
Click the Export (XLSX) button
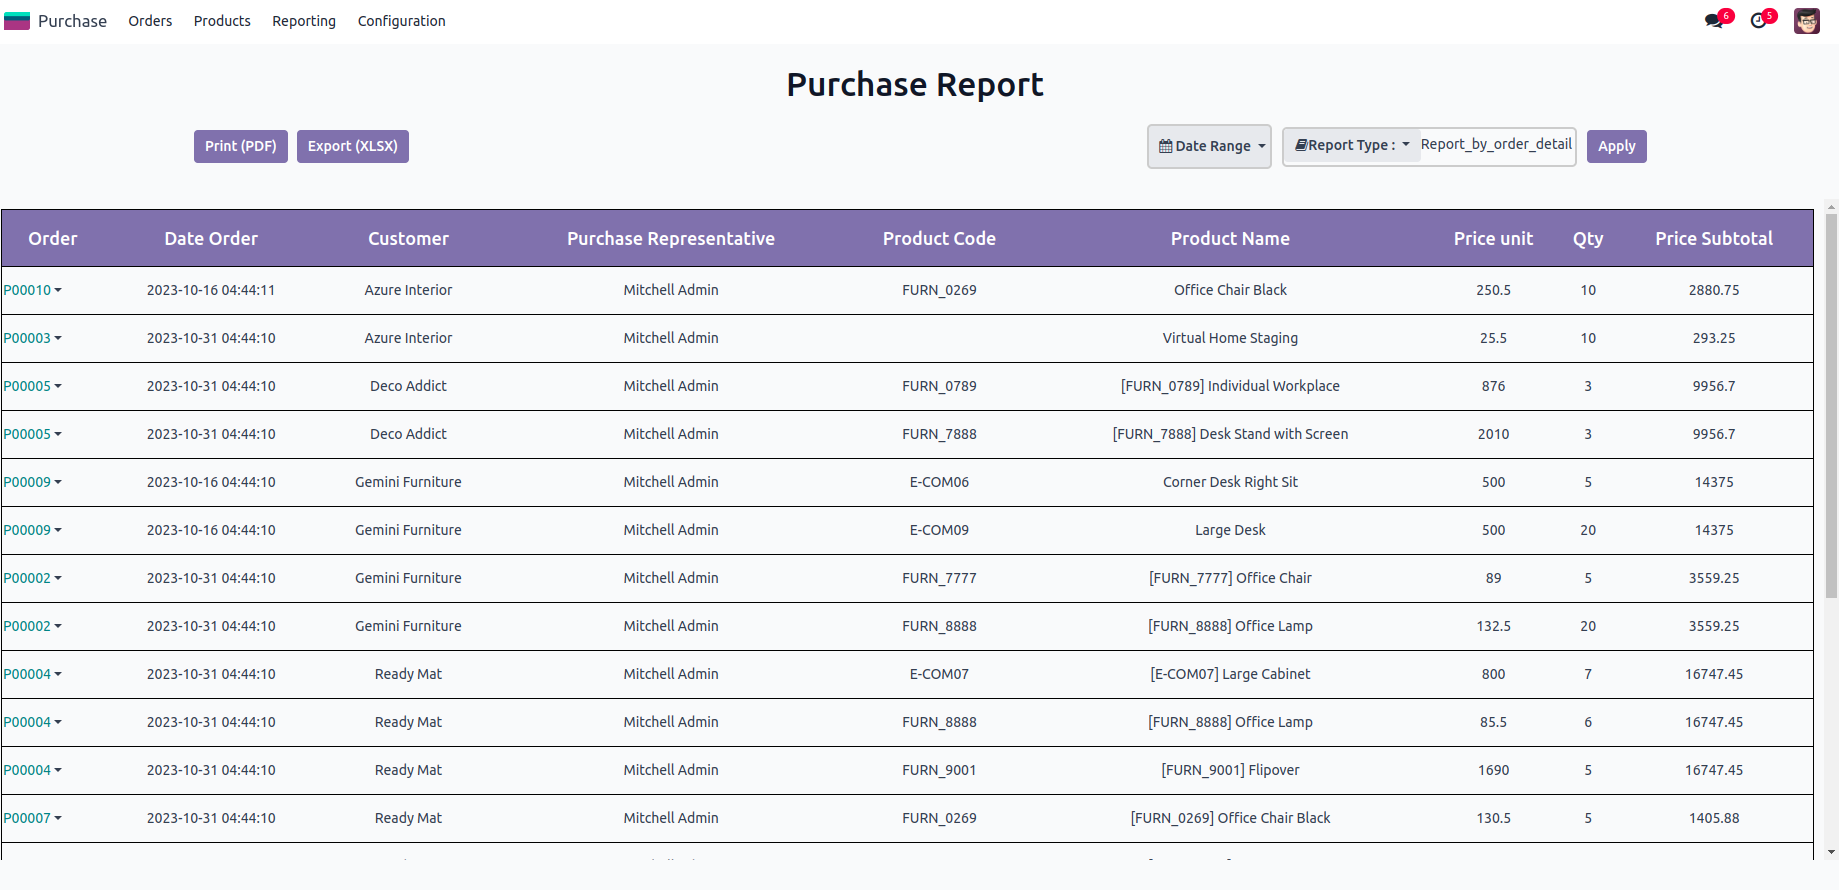(352, 146)
